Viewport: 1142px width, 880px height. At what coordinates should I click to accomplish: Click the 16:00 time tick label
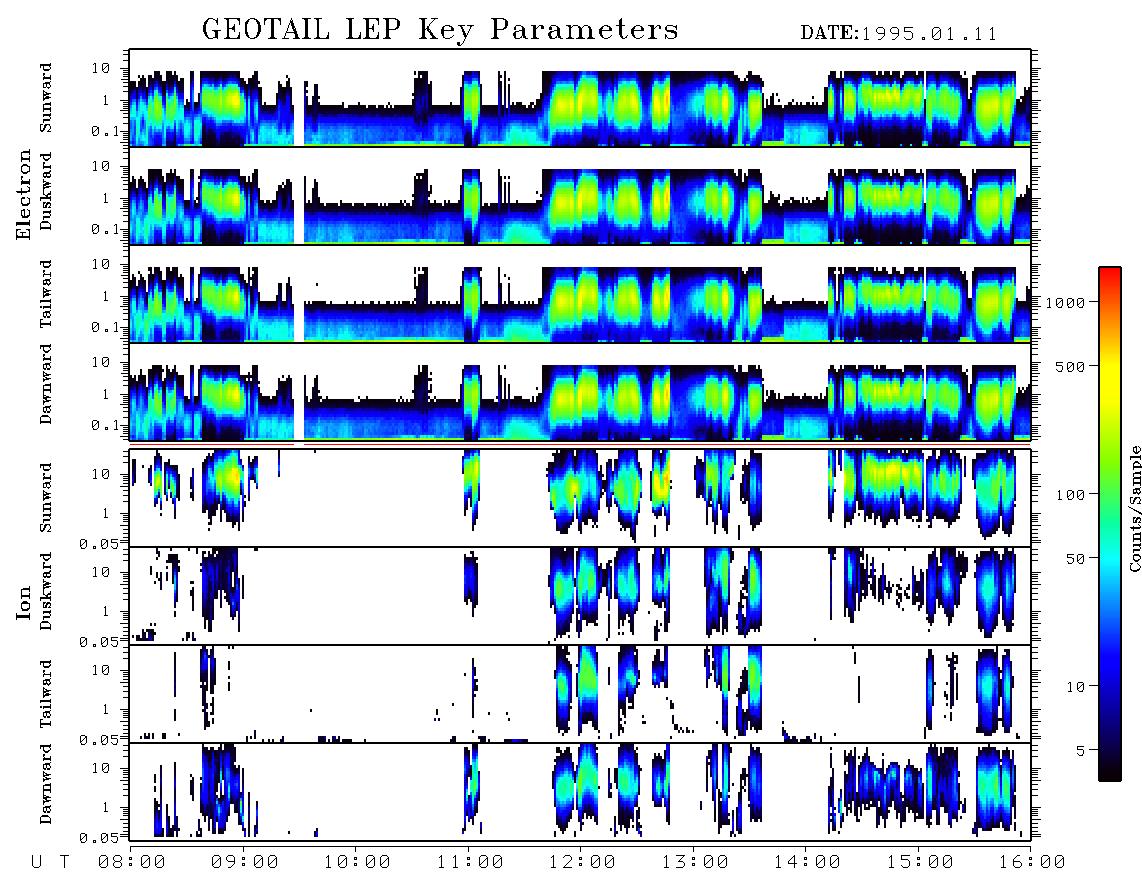coord(1032,862)
